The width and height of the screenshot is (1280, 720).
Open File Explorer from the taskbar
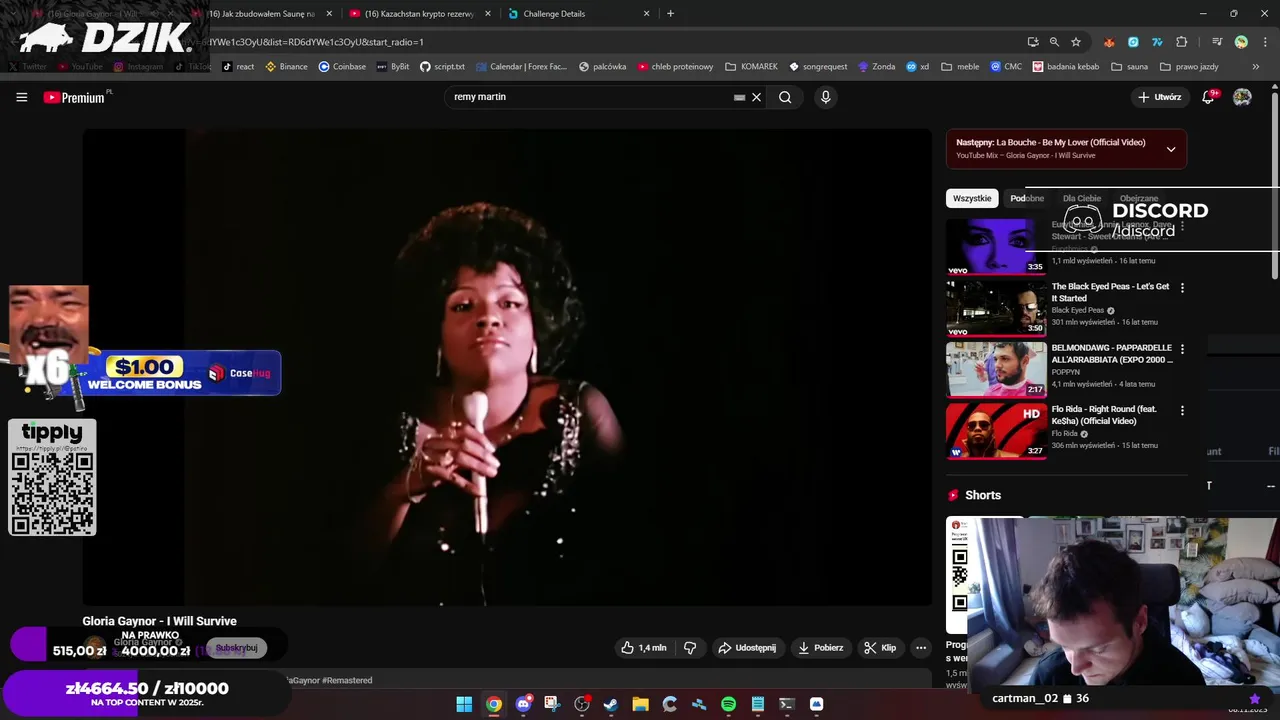pyautogui.click(x=640, y=704)
